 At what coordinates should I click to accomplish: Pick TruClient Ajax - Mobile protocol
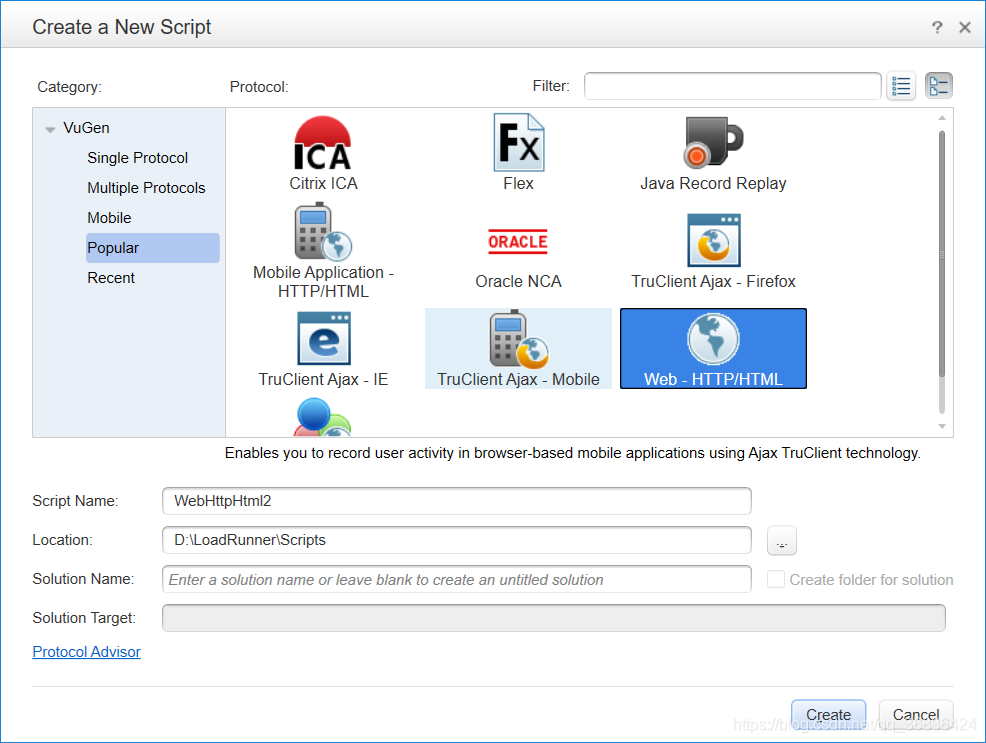(518, 349)
